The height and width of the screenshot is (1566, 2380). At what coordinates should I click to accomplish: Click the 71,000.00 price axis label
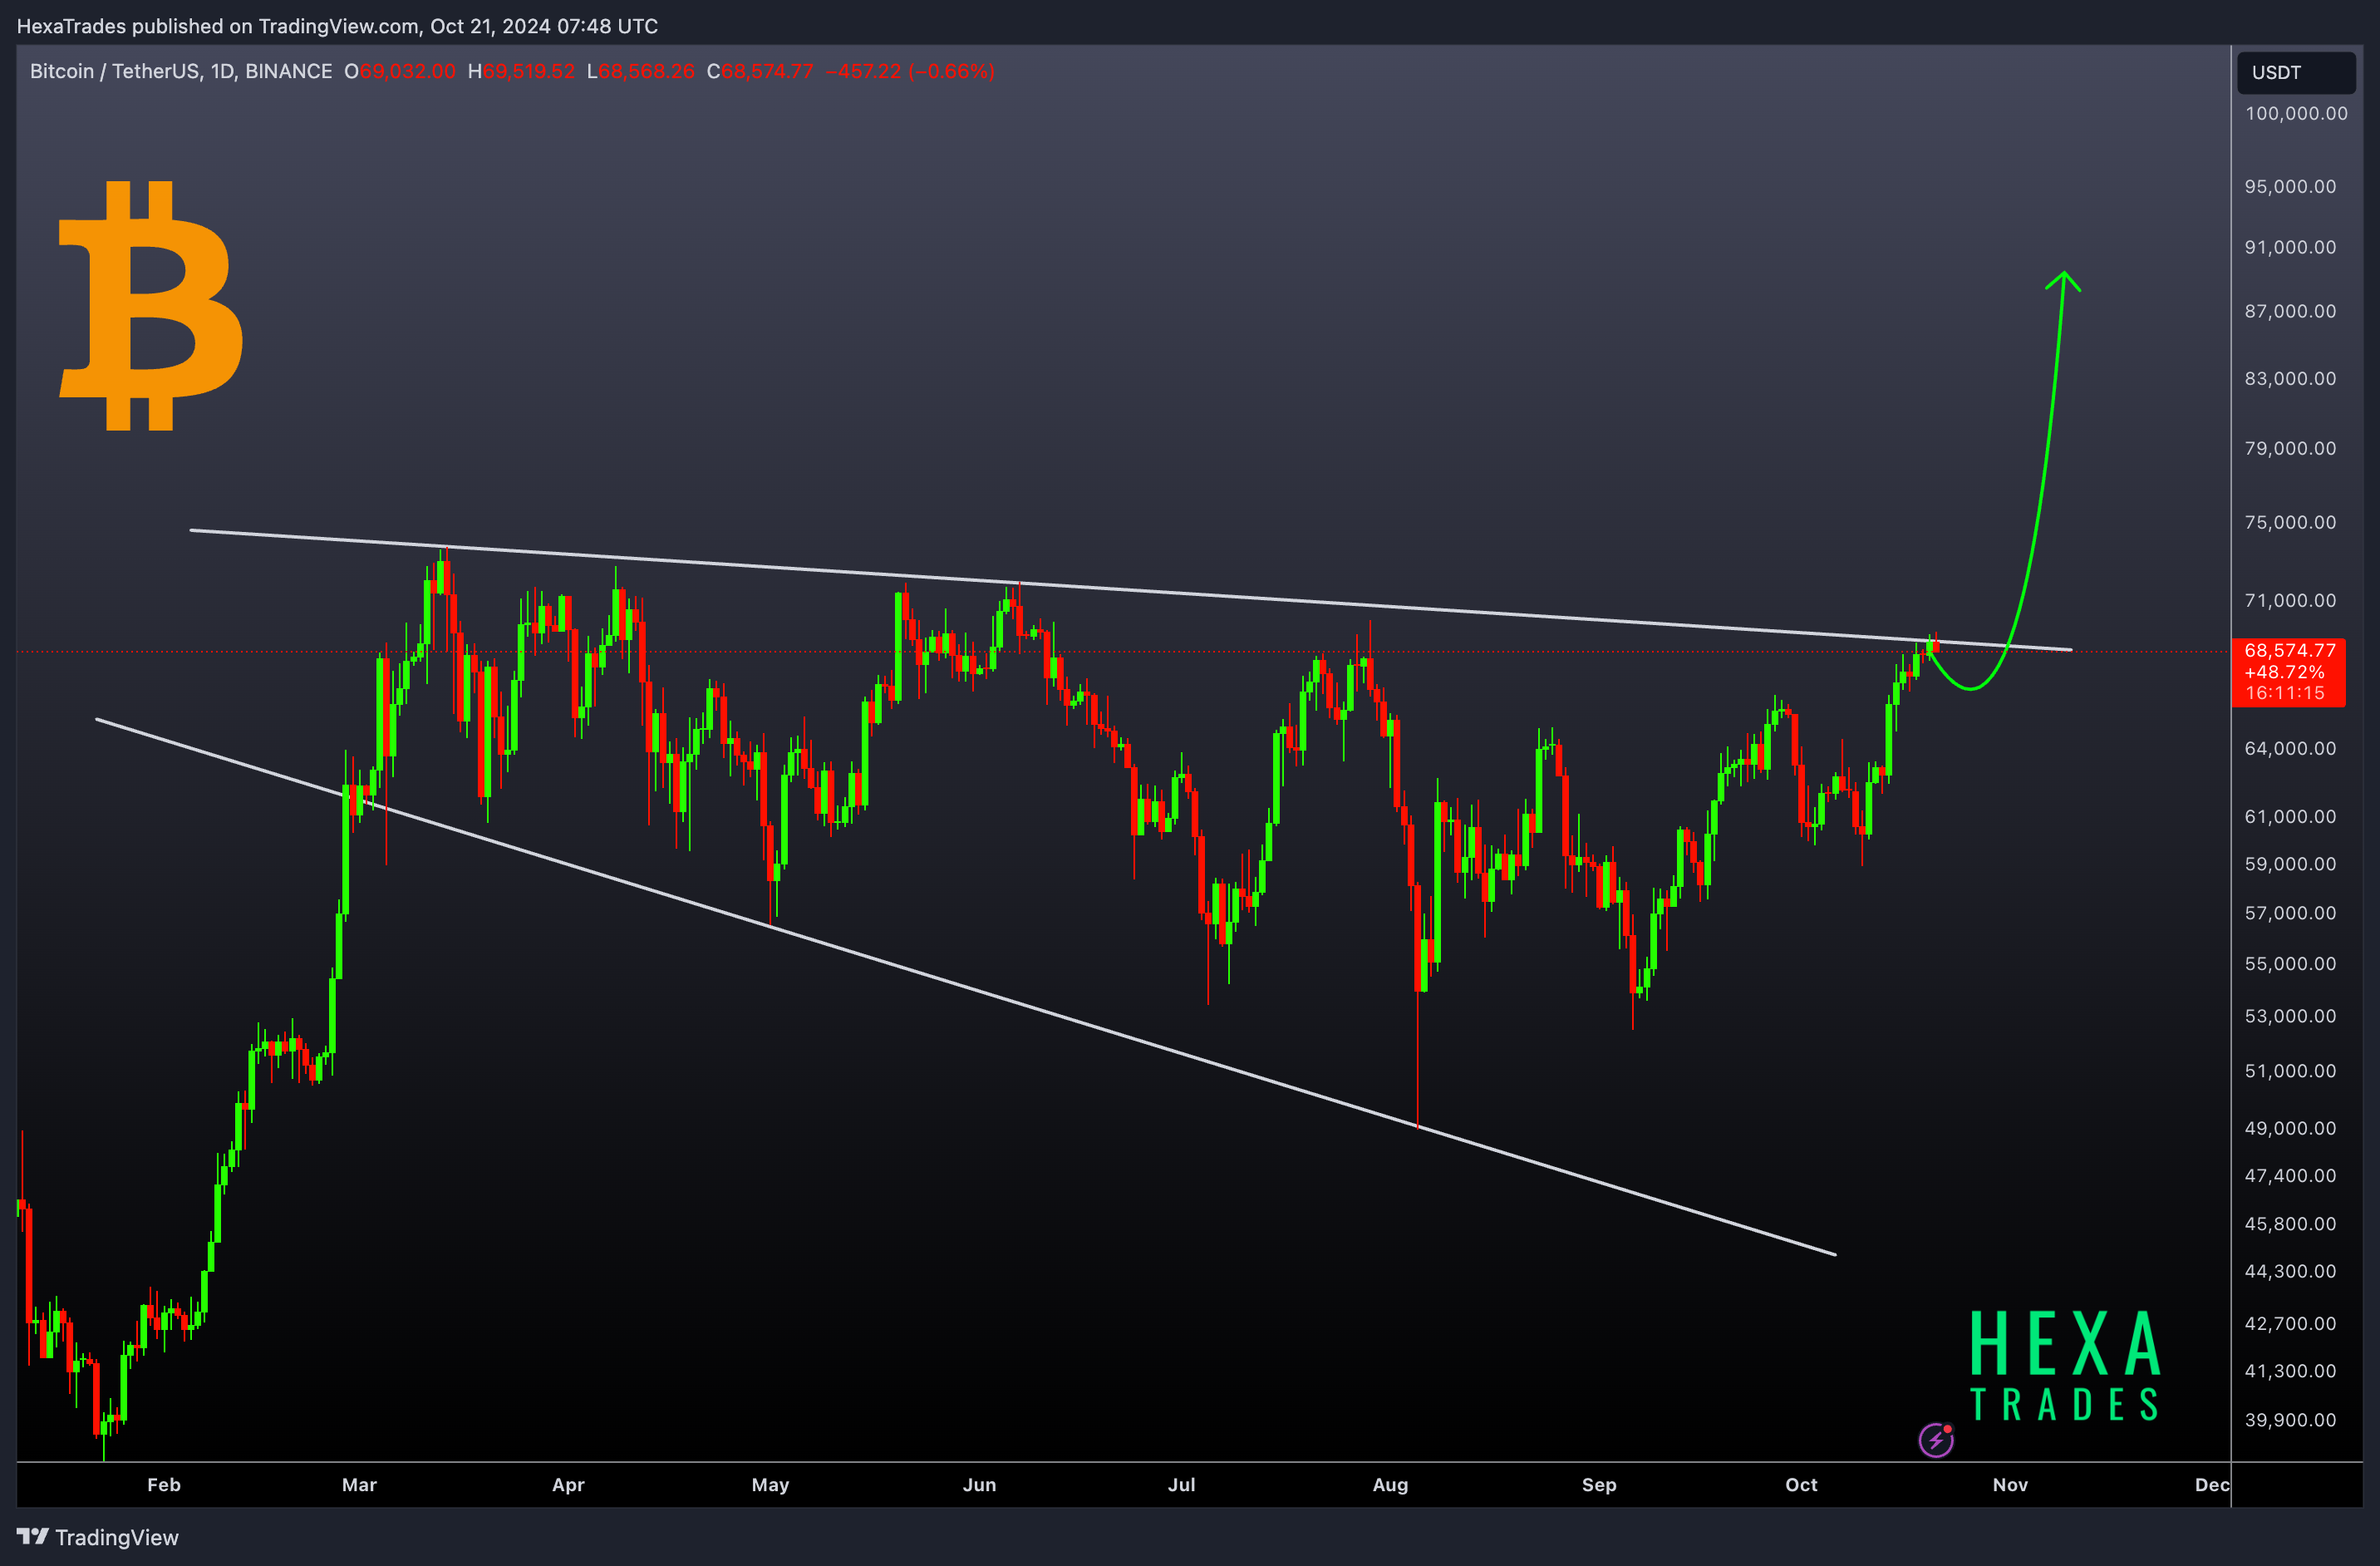point(2290,600)
